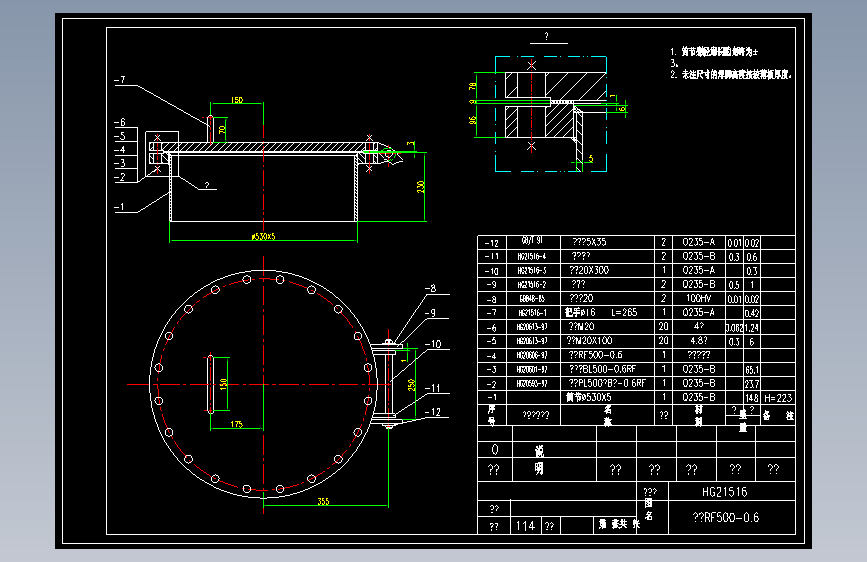Select callout label -4 beside the section view
The width and height of the screenshot is (867, 562).
tap(120, 149)
